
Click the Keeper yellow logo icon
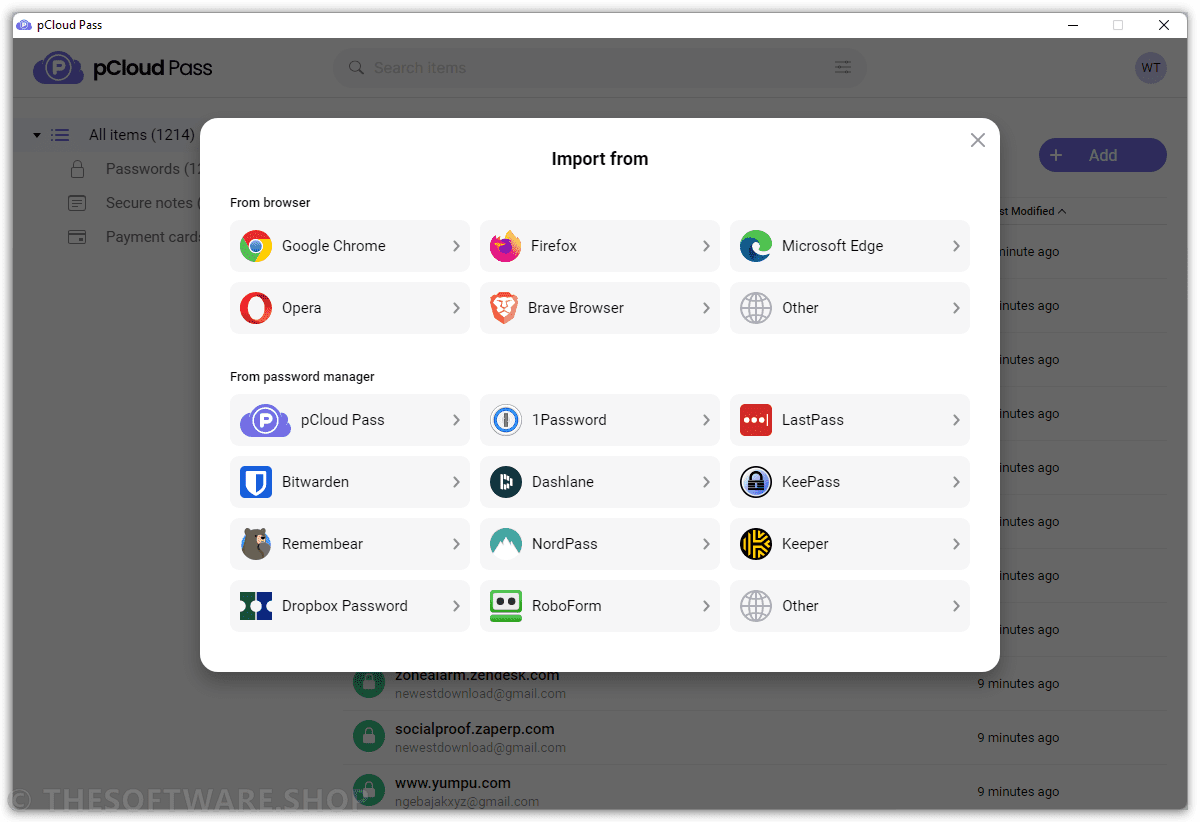tap(756, 544)
